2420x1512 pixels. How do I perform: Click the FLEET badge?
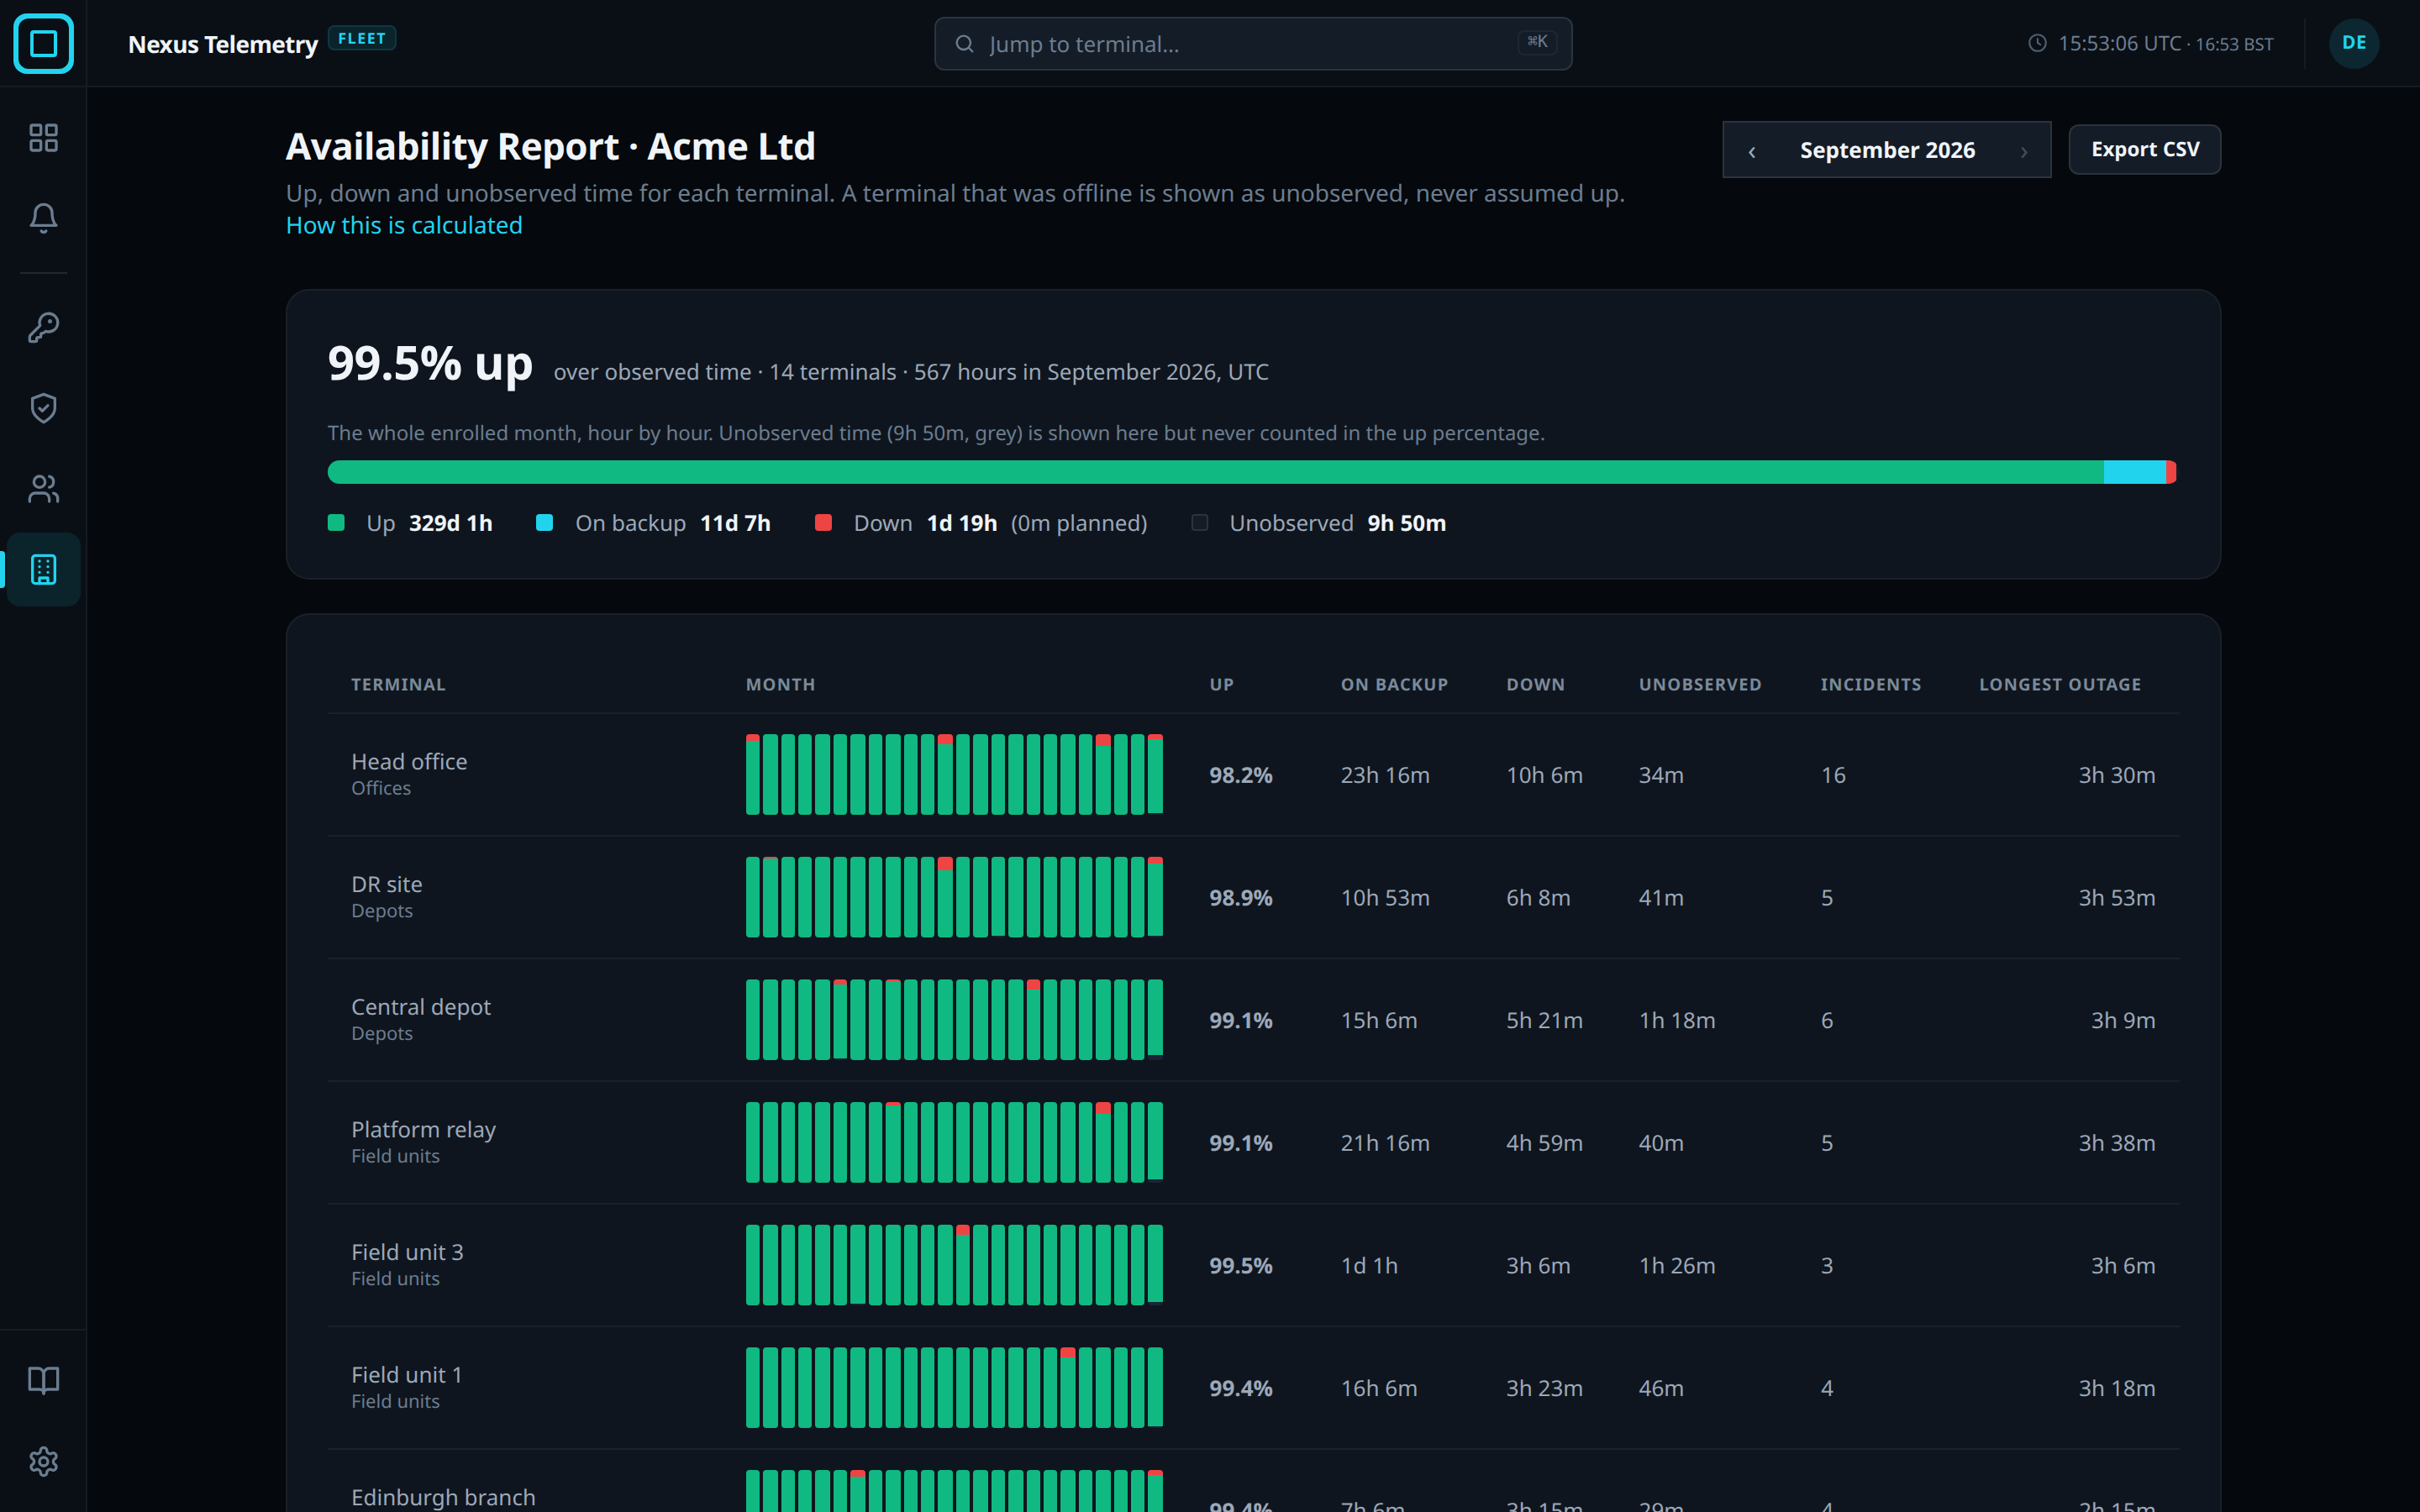point(362,38)
